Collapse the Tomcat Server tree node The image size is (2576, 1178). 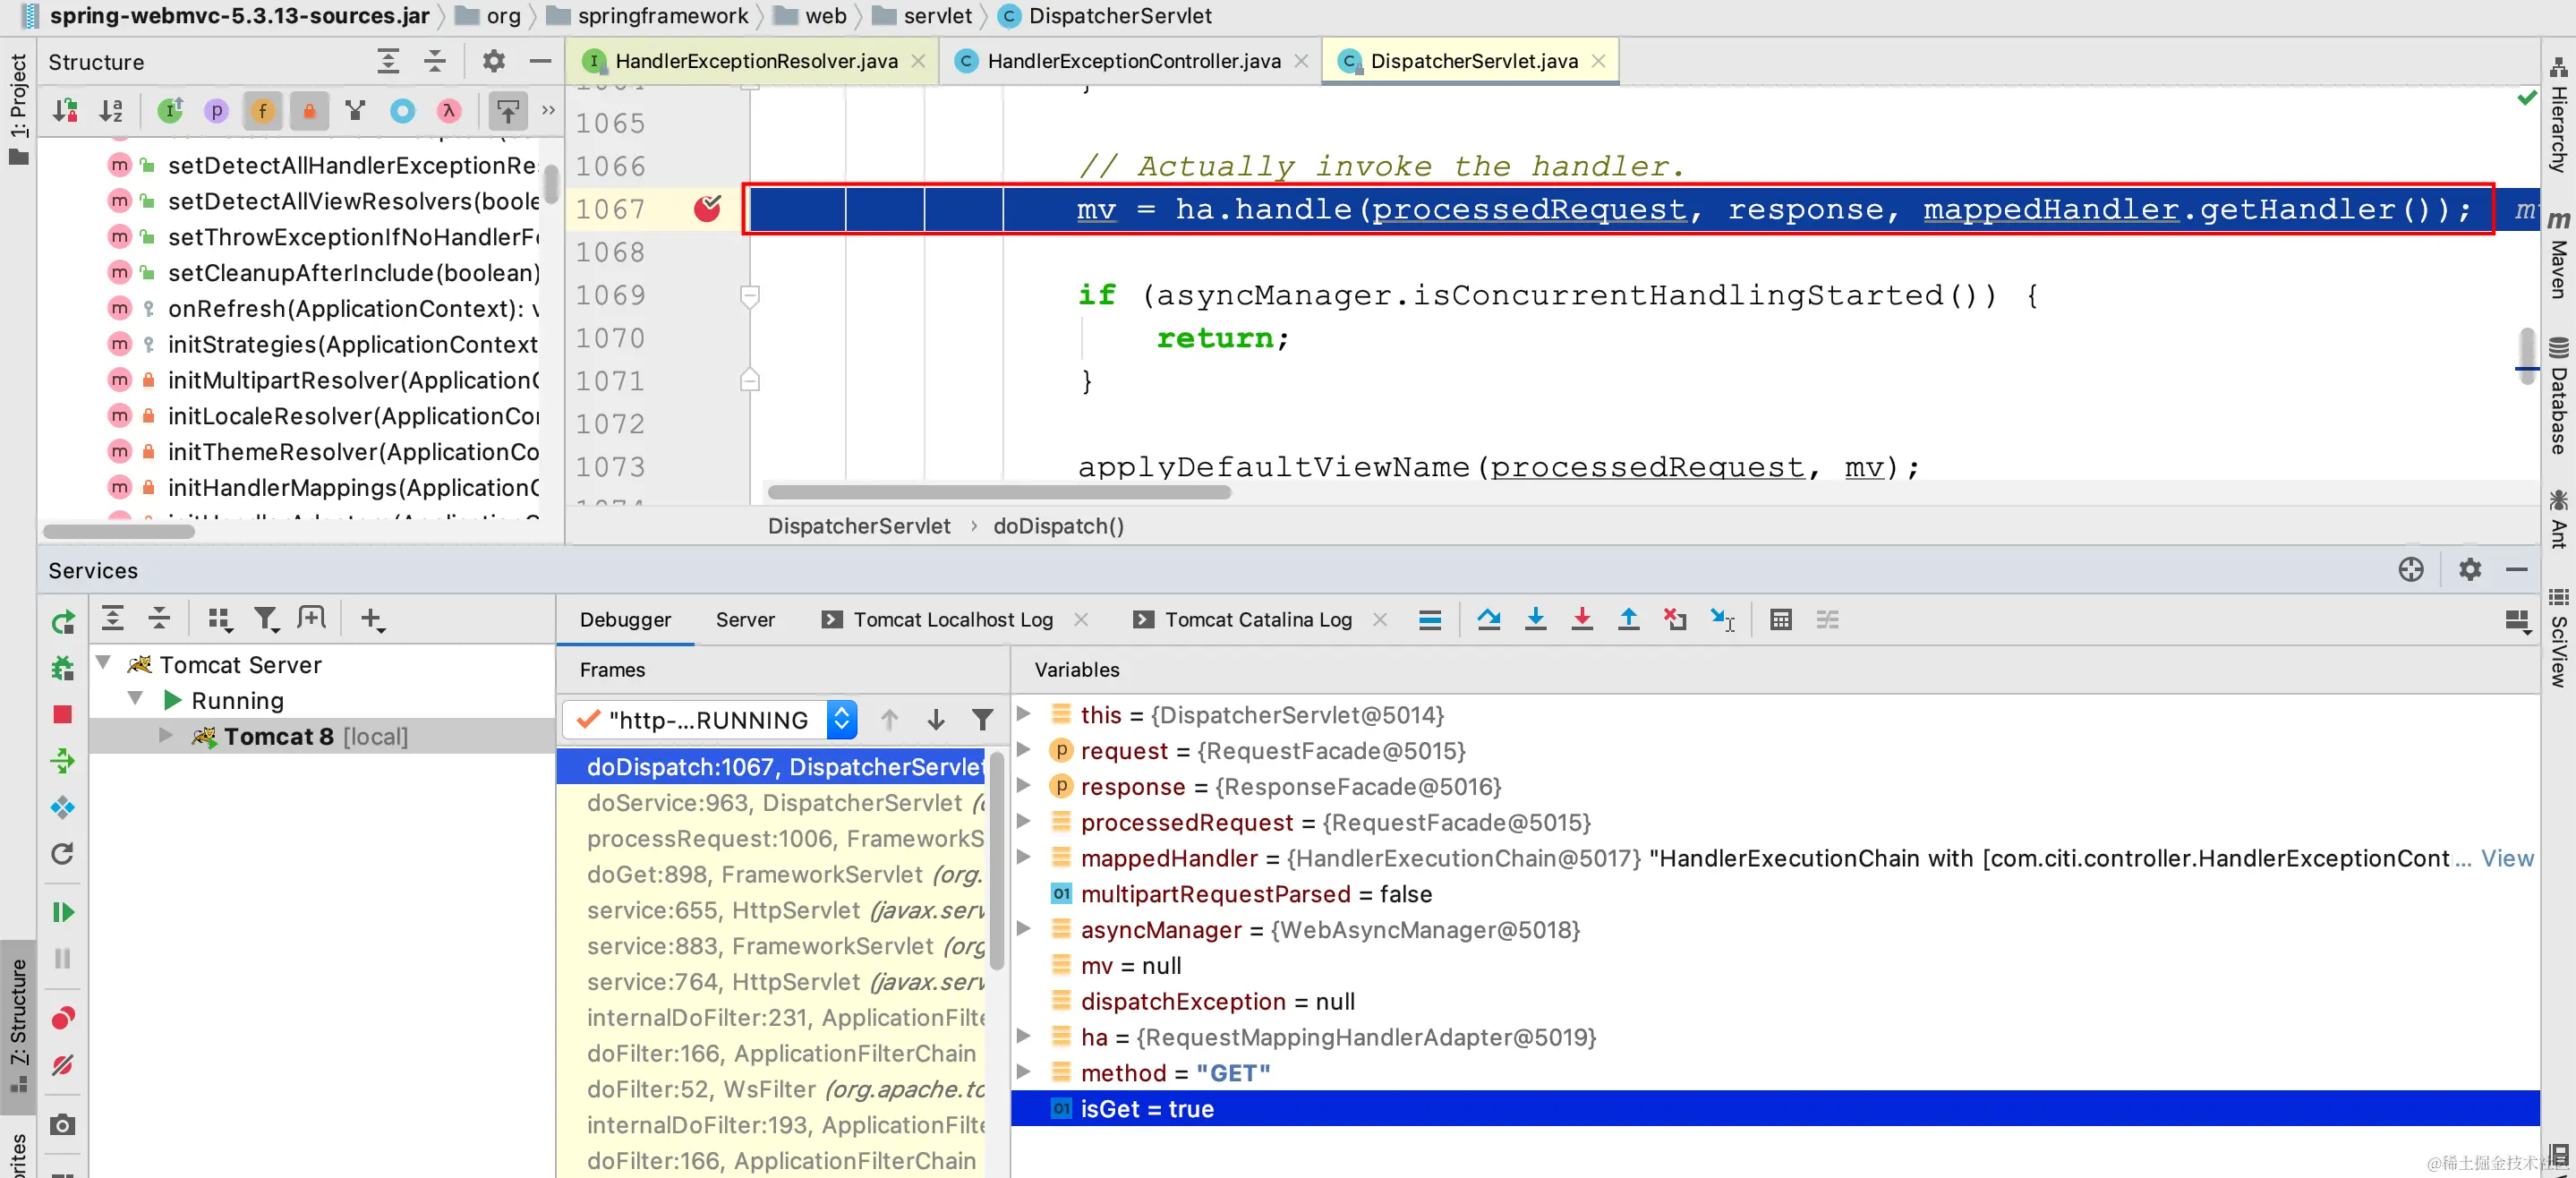pyautogui.click(x=103, y=664)
